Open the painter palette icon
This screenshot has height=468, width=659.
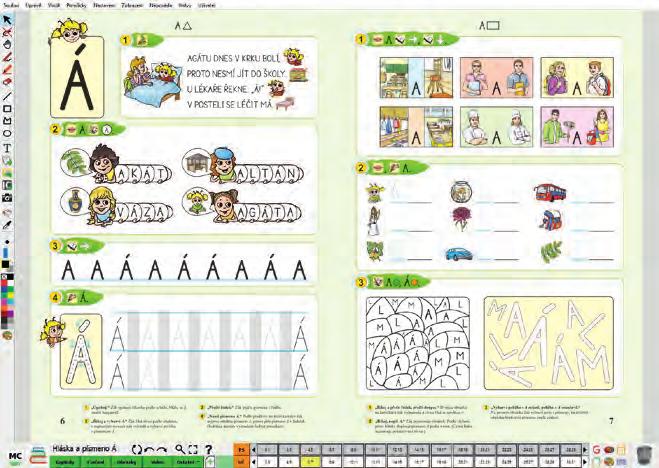tap(7, 335)
